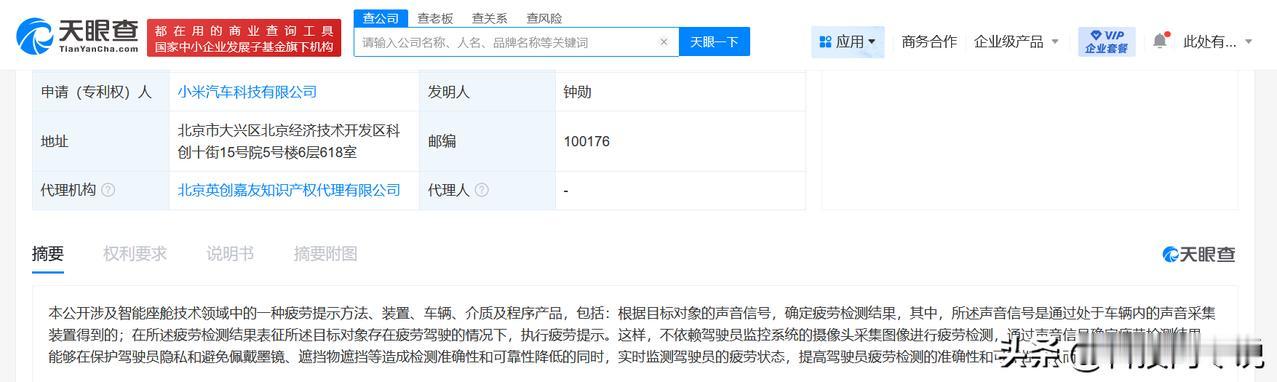Click the 发明人 label cell

(x=487, y=92)
